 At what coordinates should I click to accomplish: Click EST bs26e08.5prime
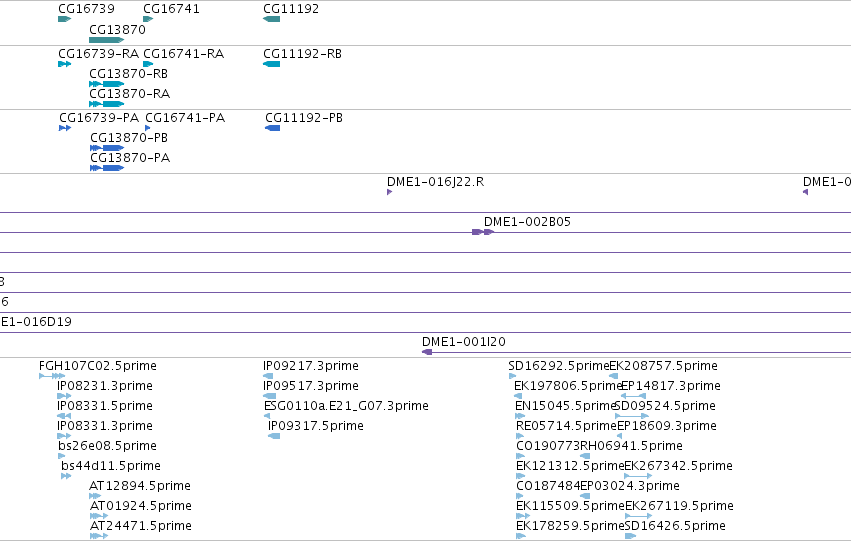[107, 446]
